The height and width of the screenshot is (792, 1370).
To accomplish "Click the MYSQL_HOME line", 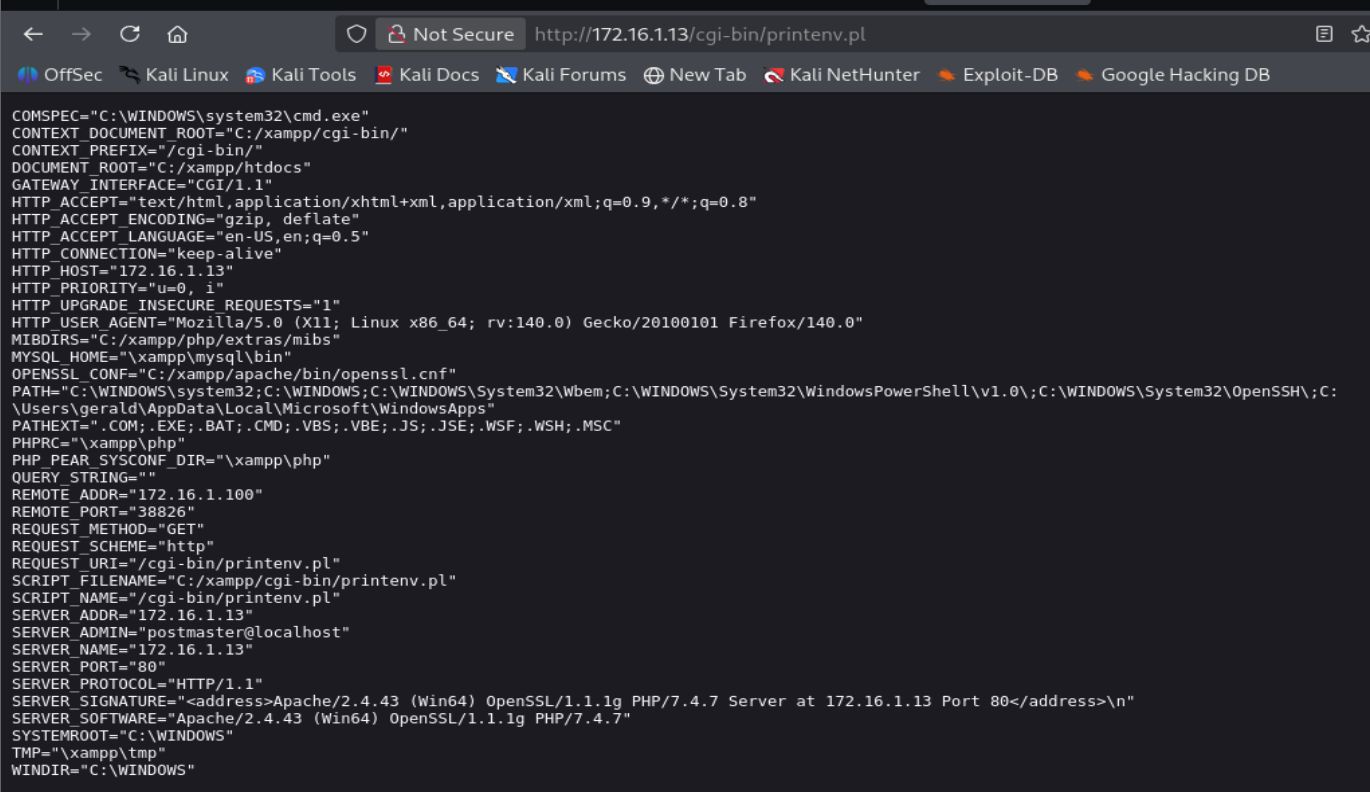I will (x=152, y=356).
